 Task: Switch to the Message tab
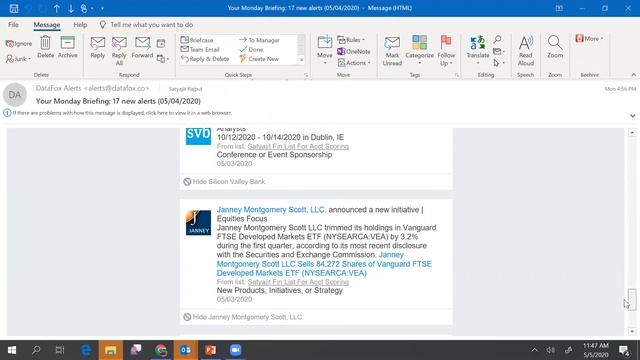(47, 25)
